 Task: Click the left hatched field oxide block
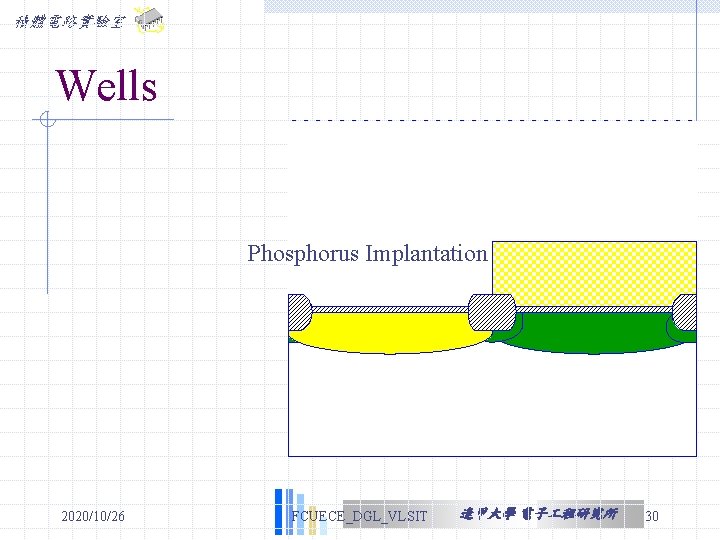pyautogui.click(x=300, y=312)
